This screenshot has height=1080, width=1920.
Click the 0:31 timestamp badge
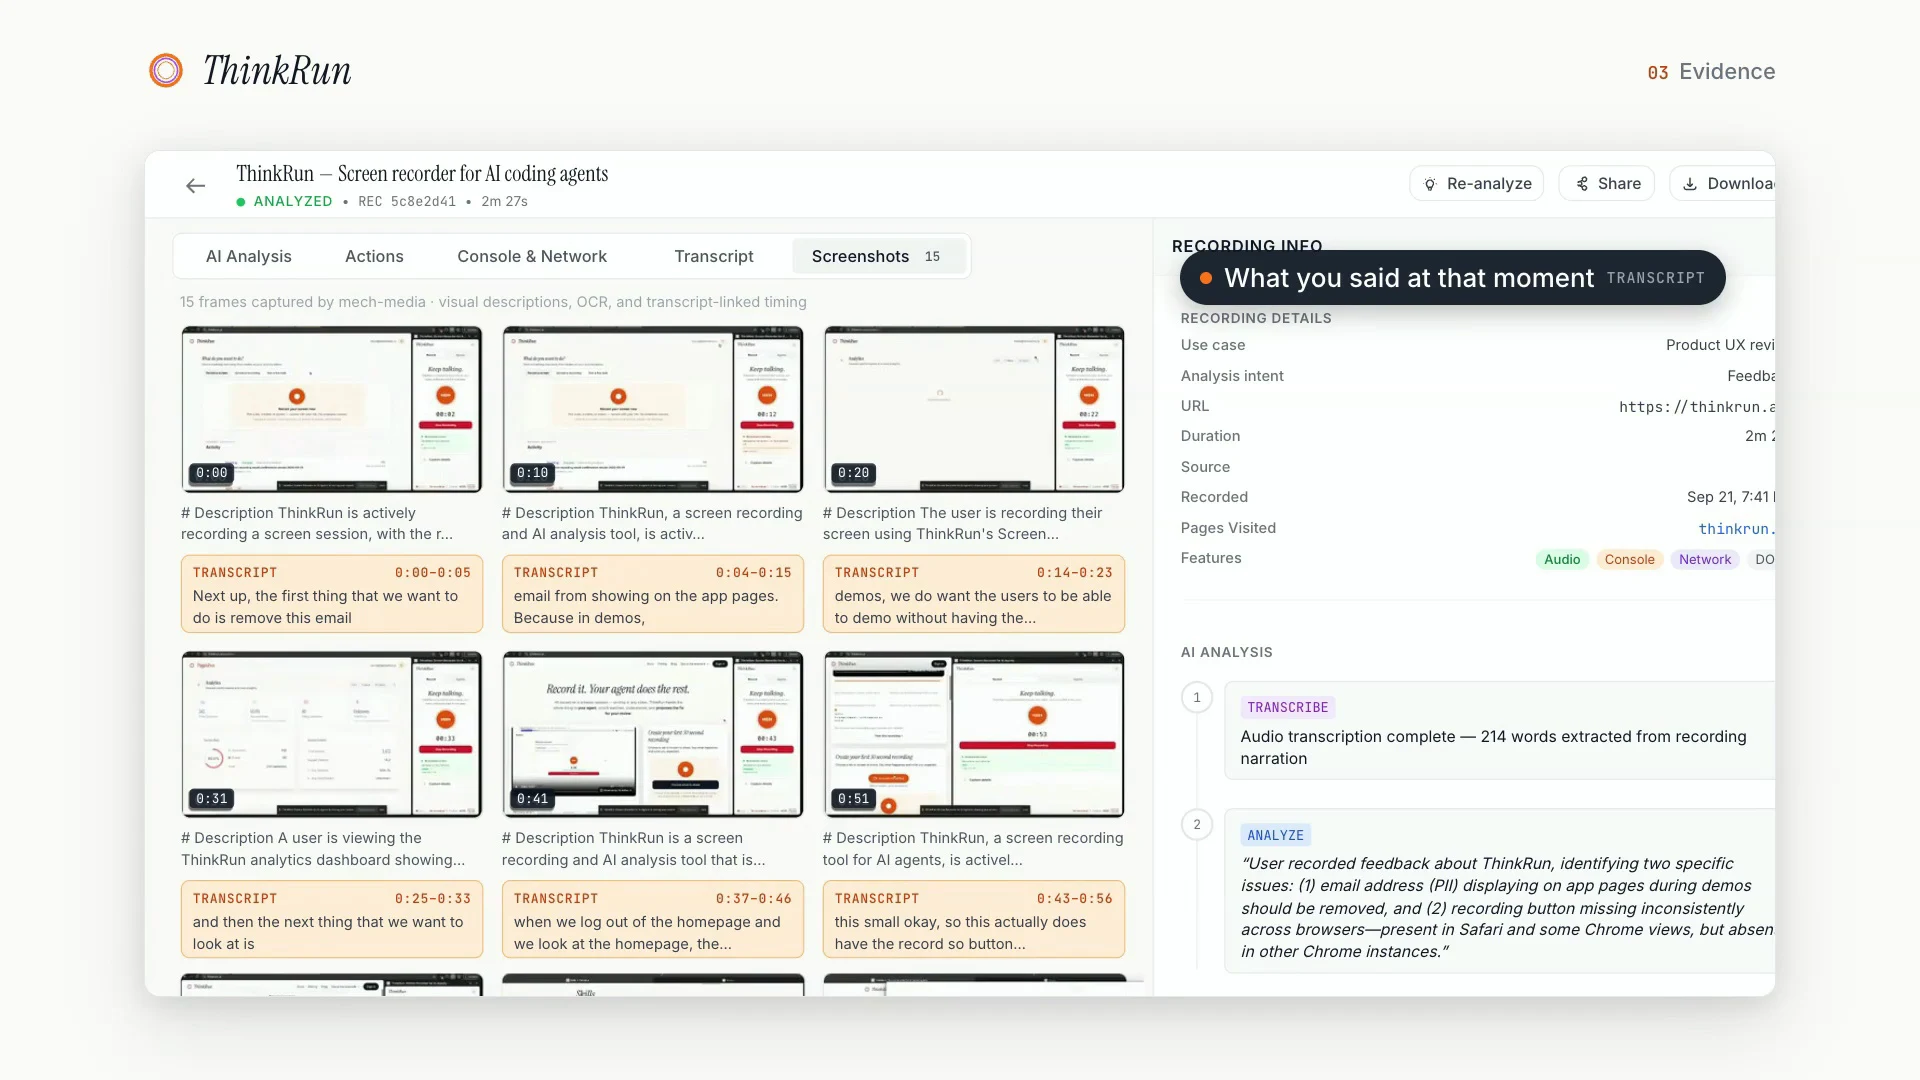212,799
